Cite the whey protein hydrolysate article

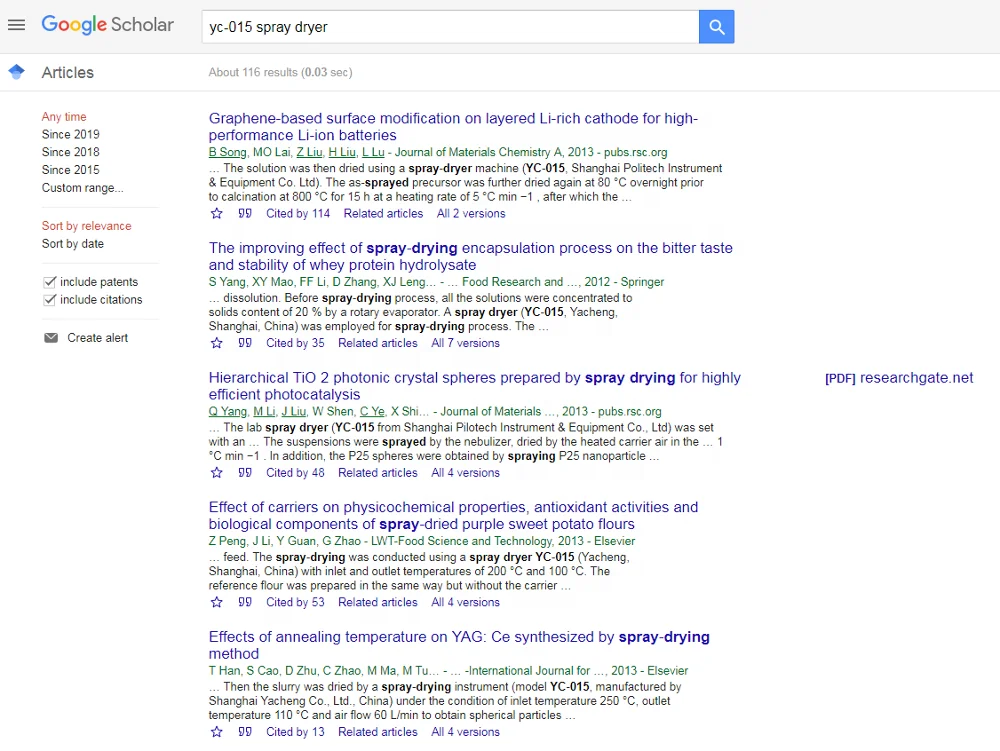point(245,343)
